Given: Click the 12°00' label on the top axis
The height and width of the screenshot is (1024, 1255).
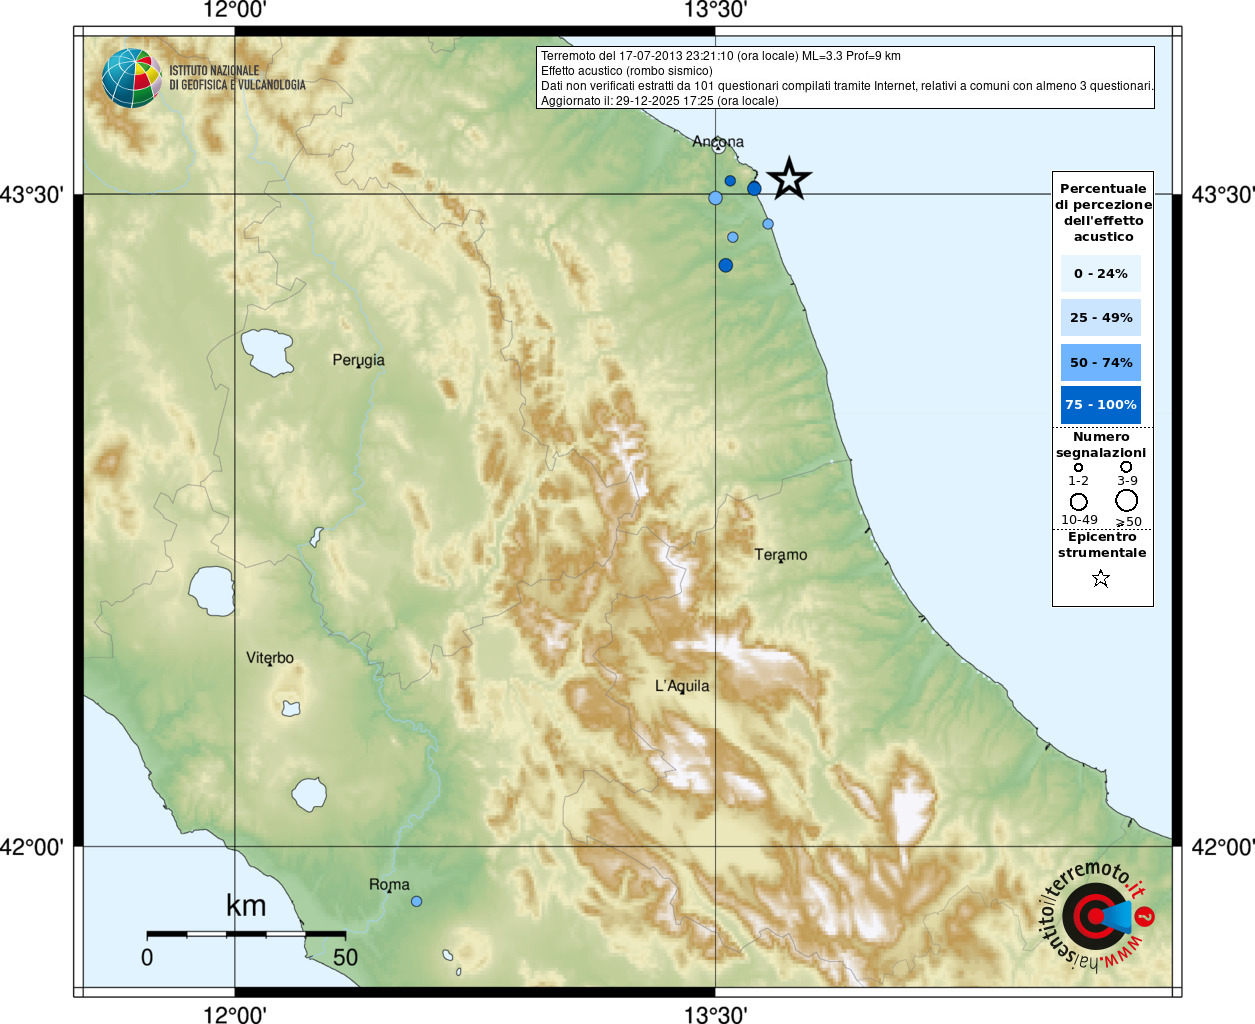Looking at the screenshot, I should coord(234,10).
